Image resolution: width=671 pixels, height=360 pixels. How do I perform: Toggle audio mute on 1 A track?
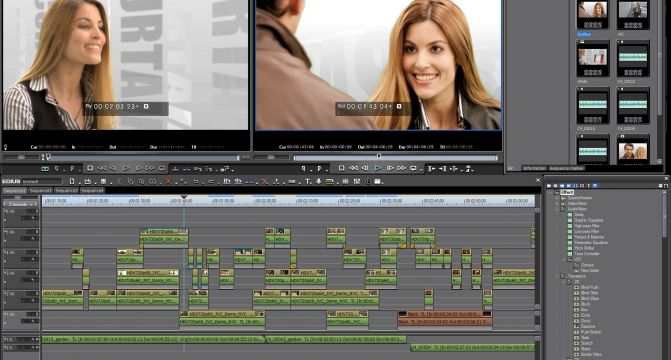(x=36, y=339)
